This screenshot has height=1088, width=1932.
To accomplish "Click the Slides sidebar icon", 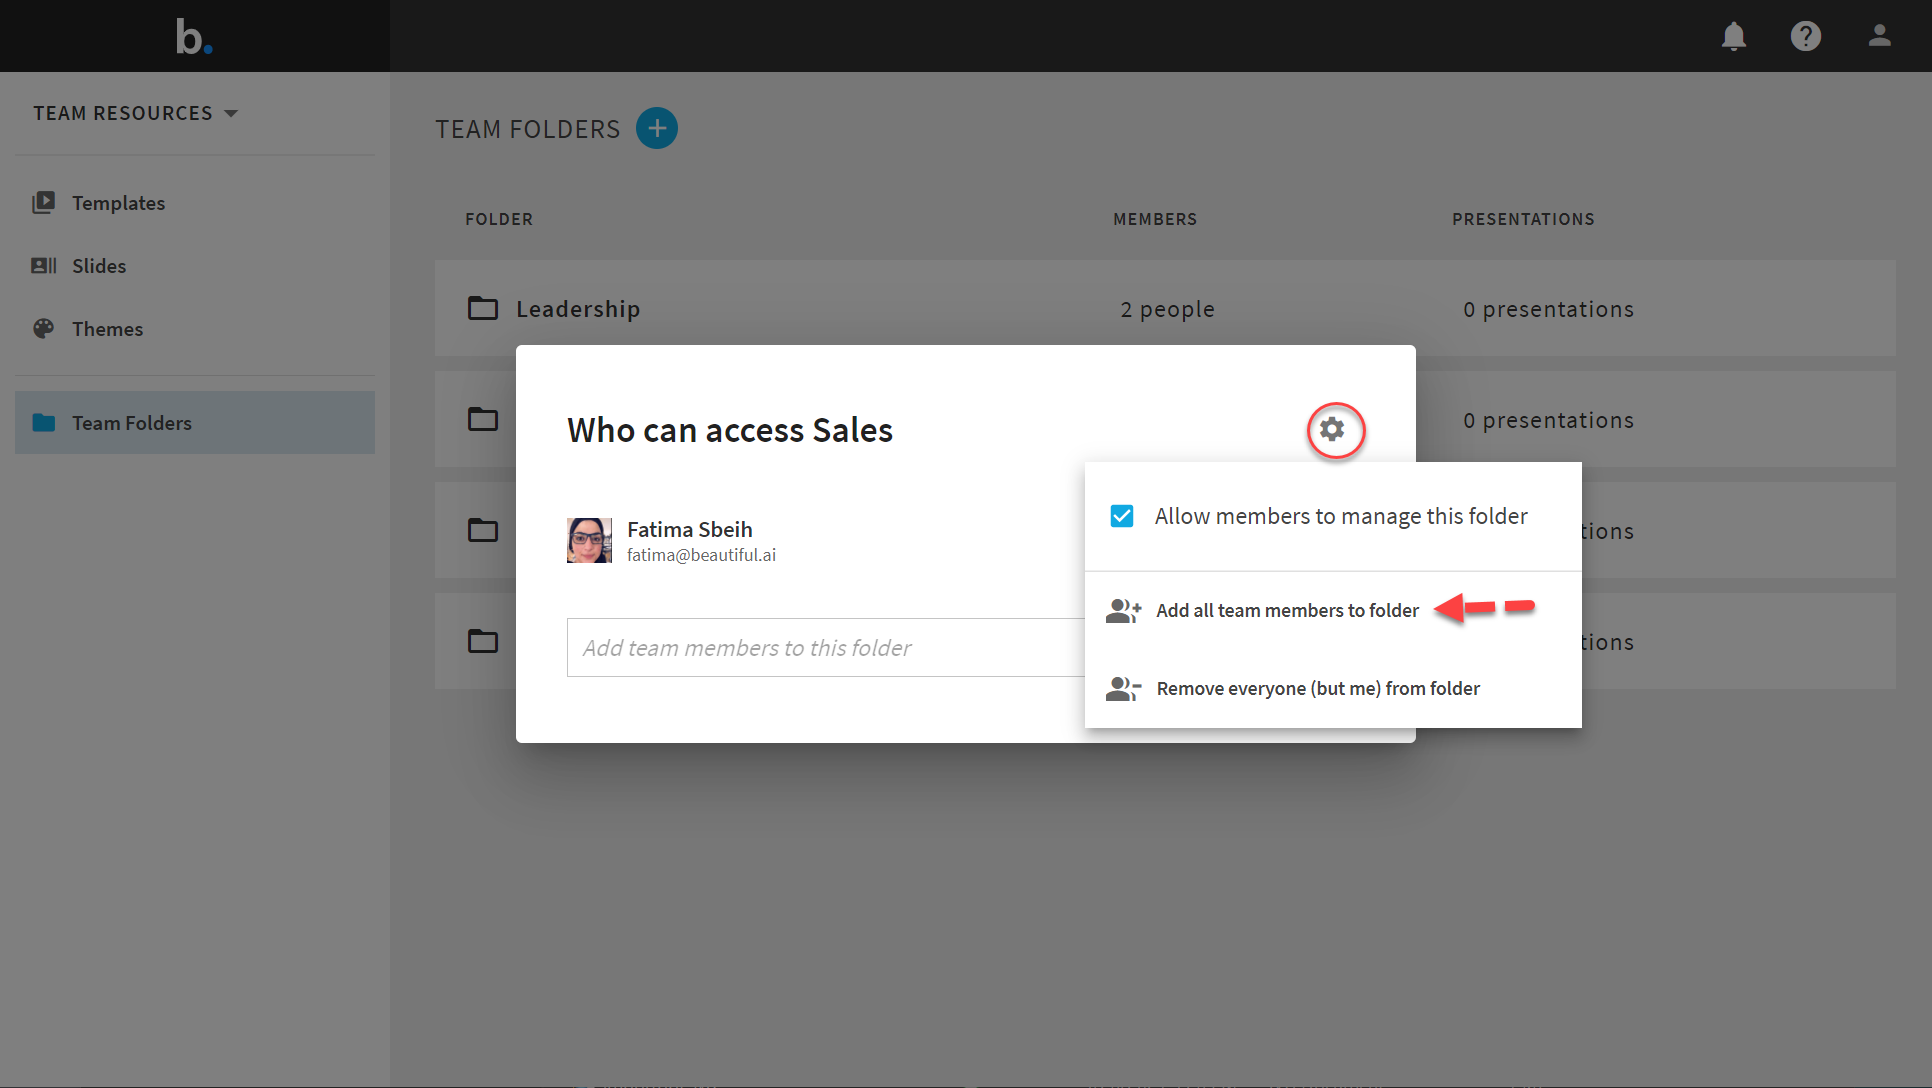I will coord(44,266).
